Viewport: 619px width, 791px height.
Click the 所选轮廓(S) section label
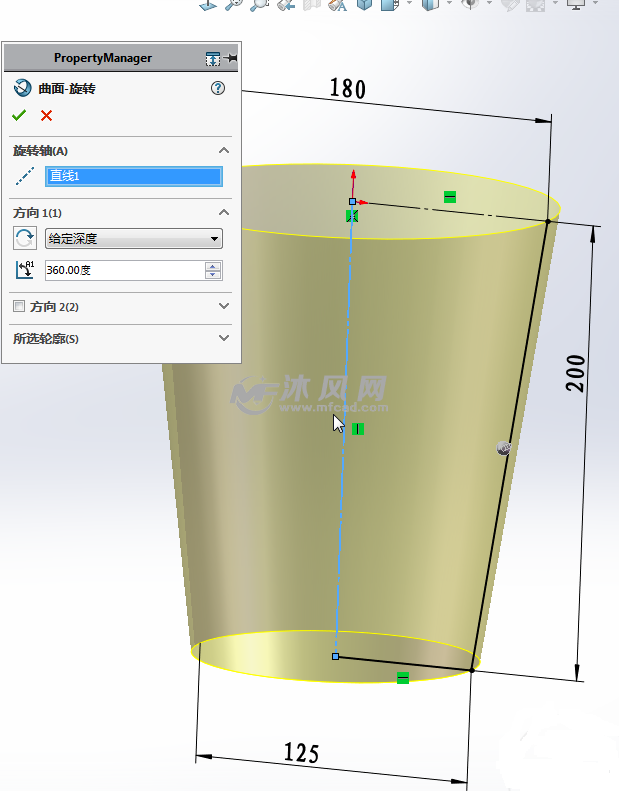[x=46, y=338]
